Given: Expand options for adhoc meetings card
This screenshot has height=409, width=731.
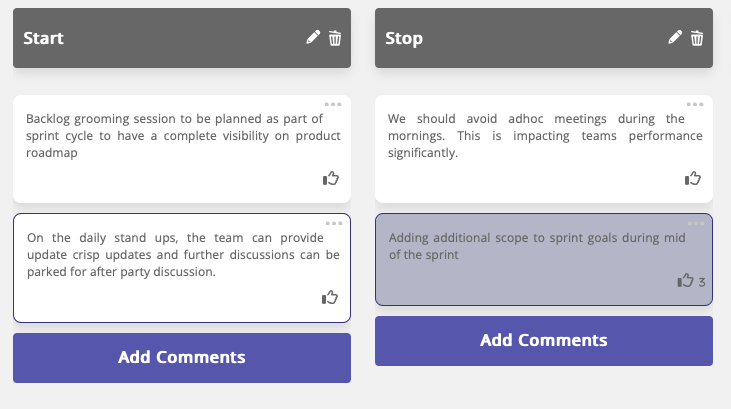Looking at the screenshot, I should [695, 104].
